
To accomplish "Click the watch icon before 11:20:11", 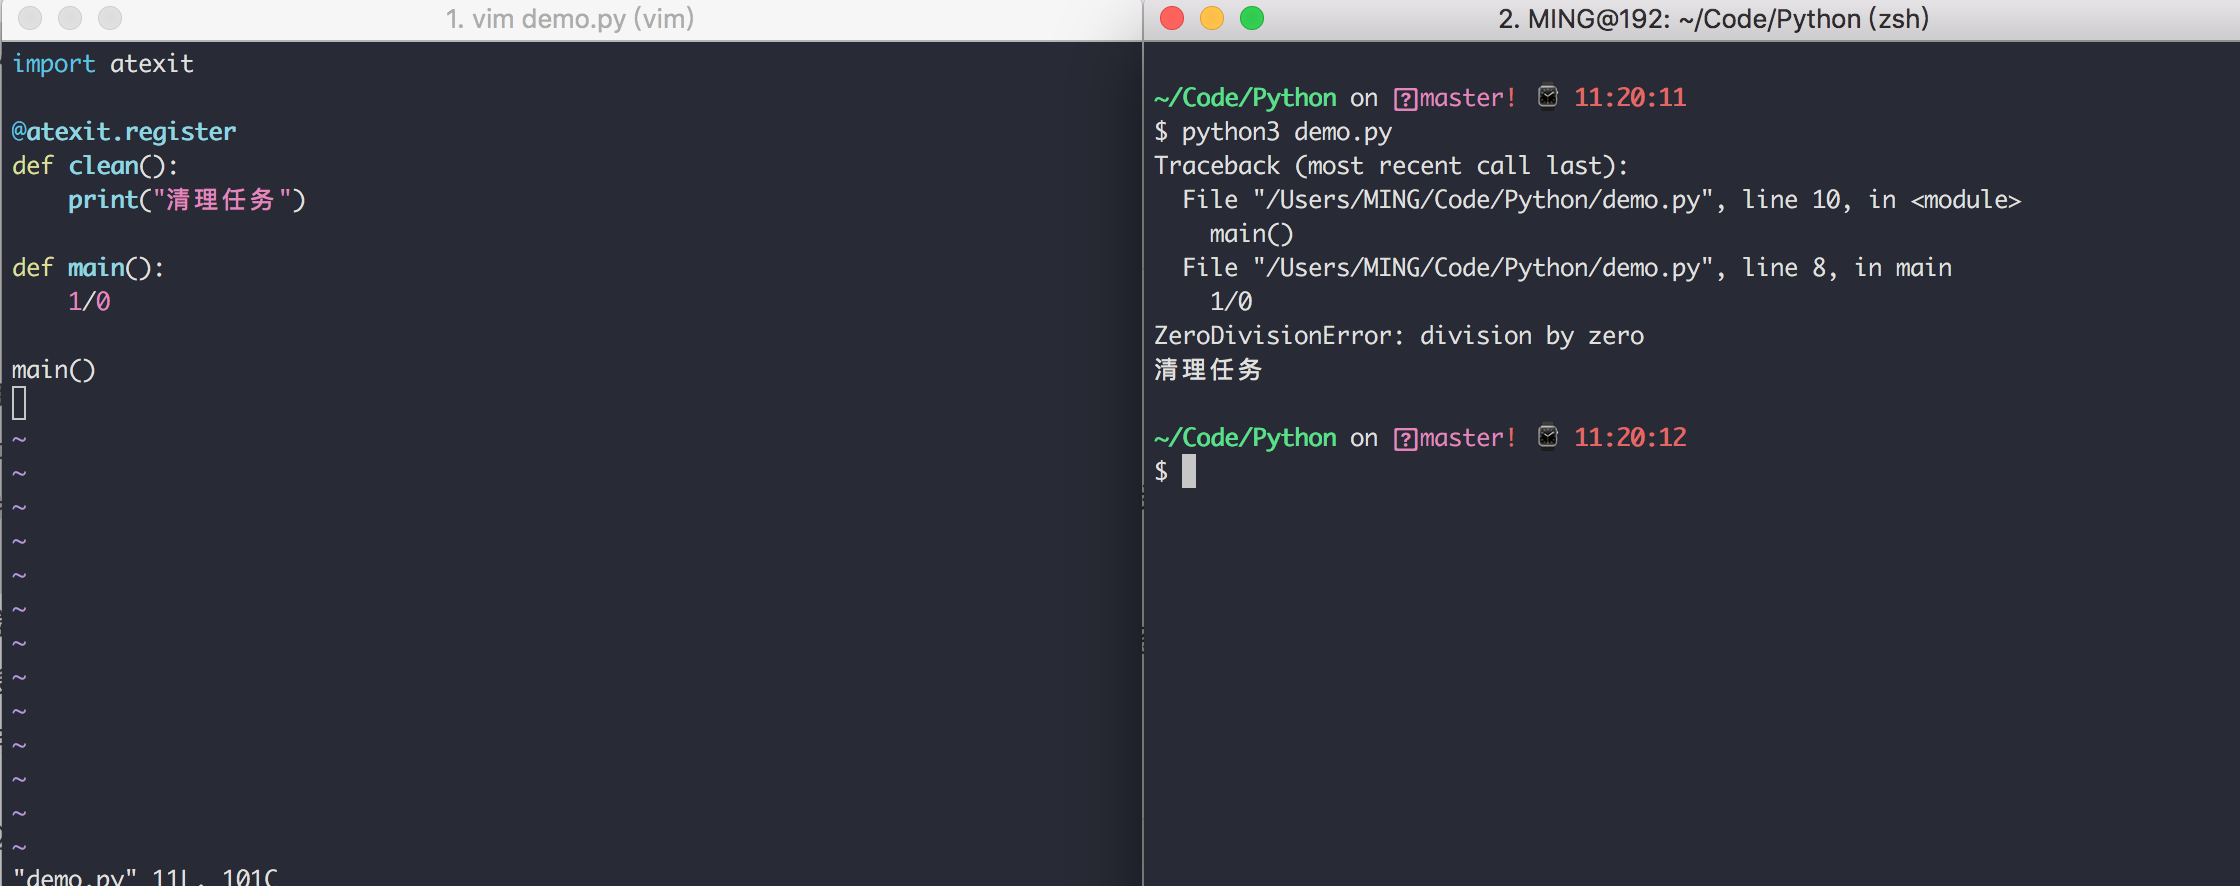I will [1547, 96].
